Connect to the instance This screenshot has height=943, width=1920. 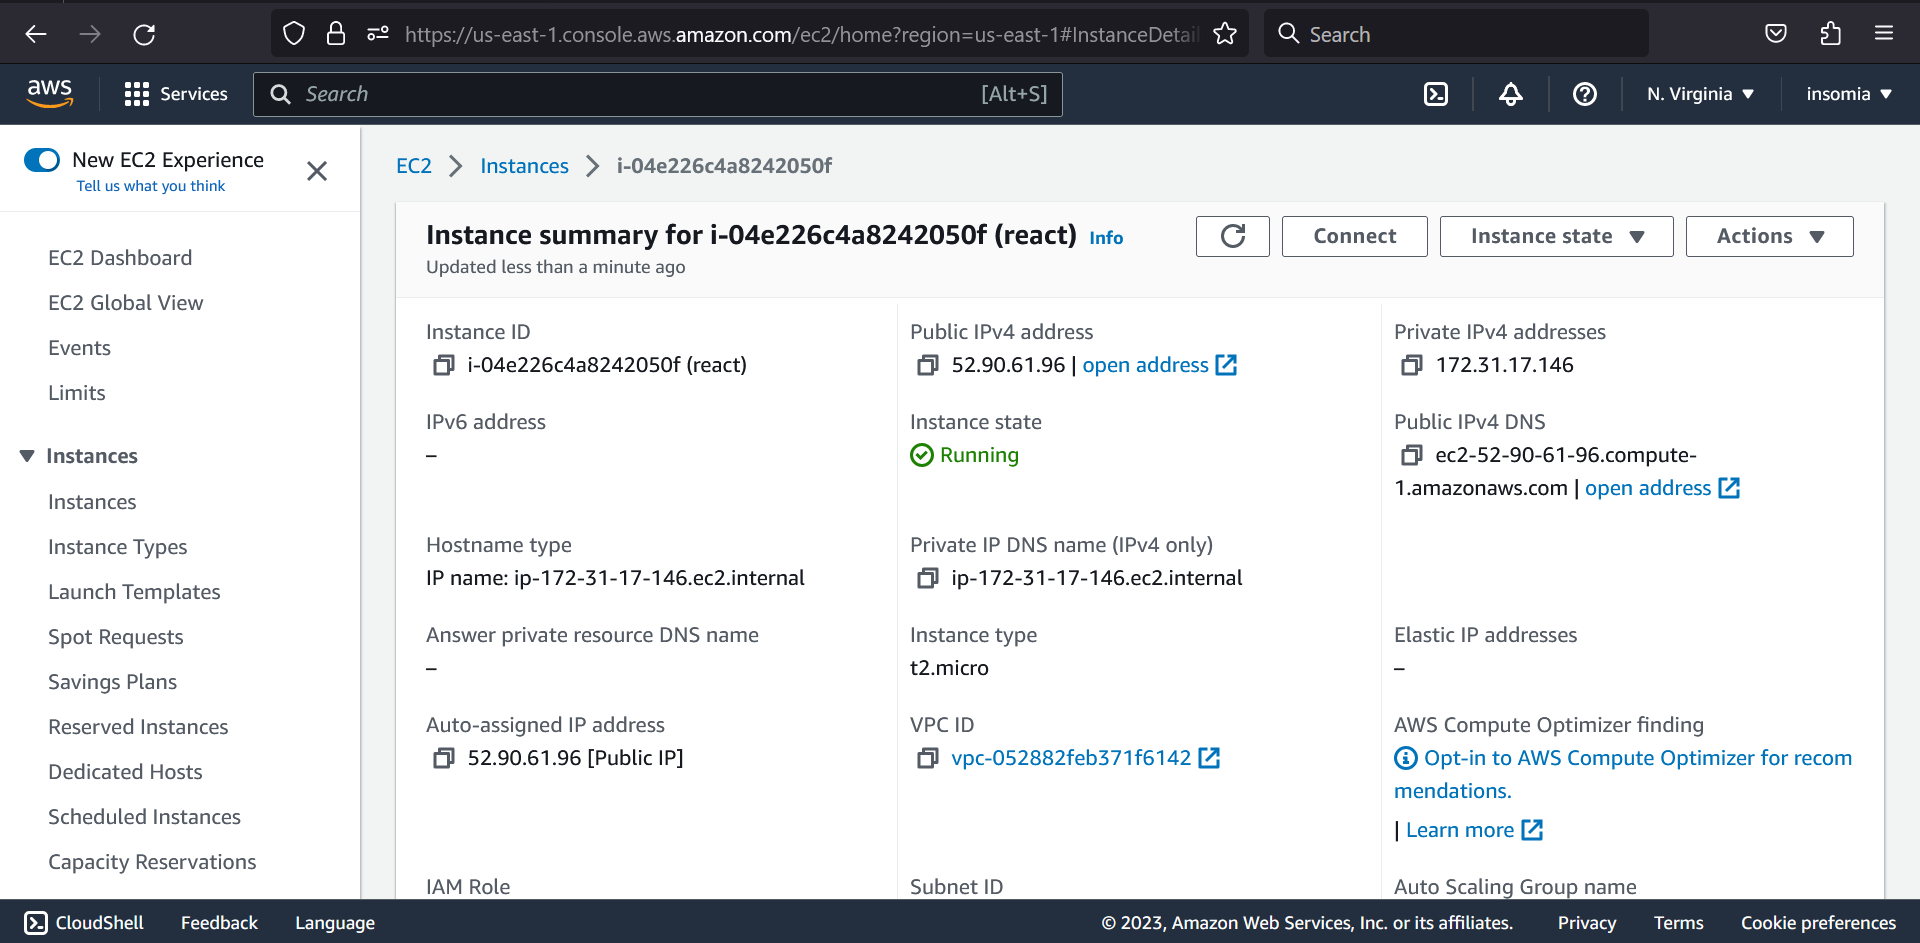click(1354, 236)
